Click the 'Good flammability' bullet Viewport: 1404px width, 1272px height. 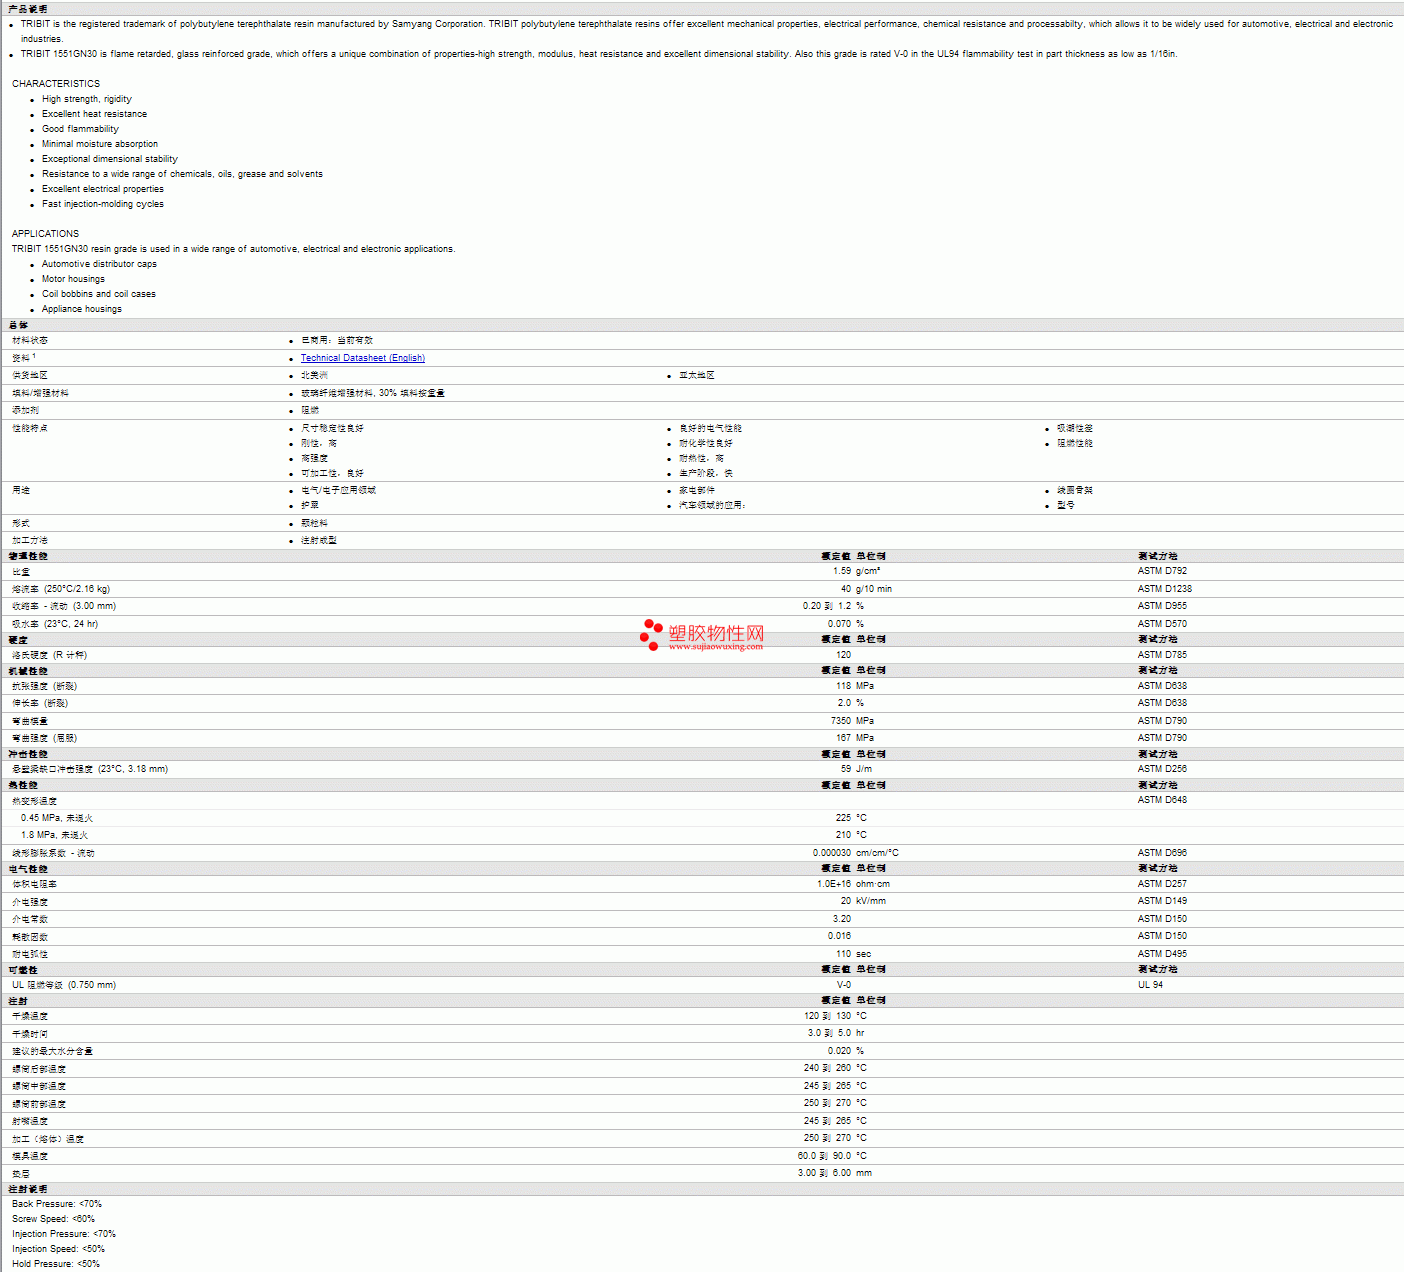pyautogui.click(x=80, y=129)
